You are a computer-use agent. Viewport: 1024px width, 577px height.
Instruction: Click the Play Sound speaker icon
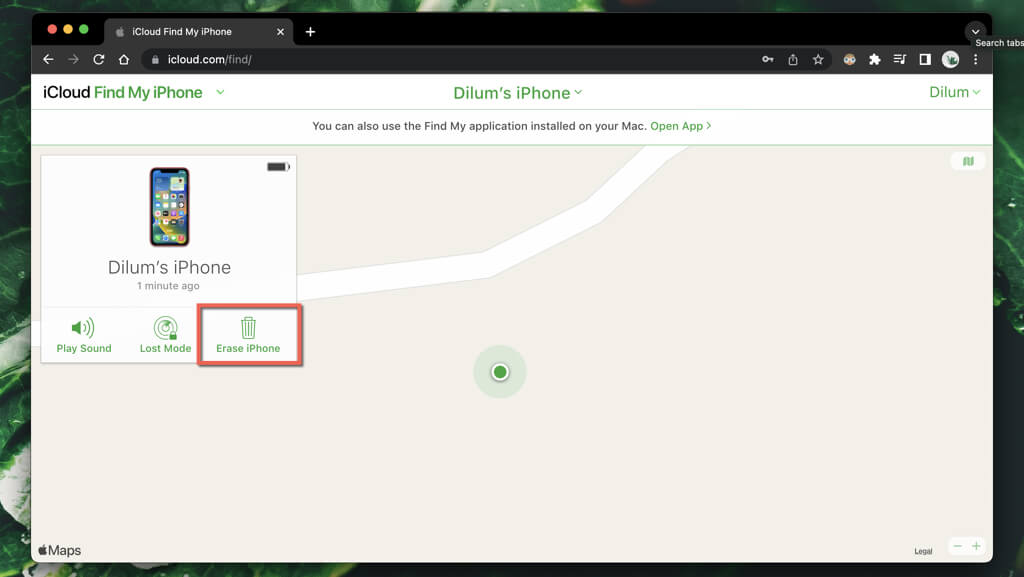click(84, 328)
